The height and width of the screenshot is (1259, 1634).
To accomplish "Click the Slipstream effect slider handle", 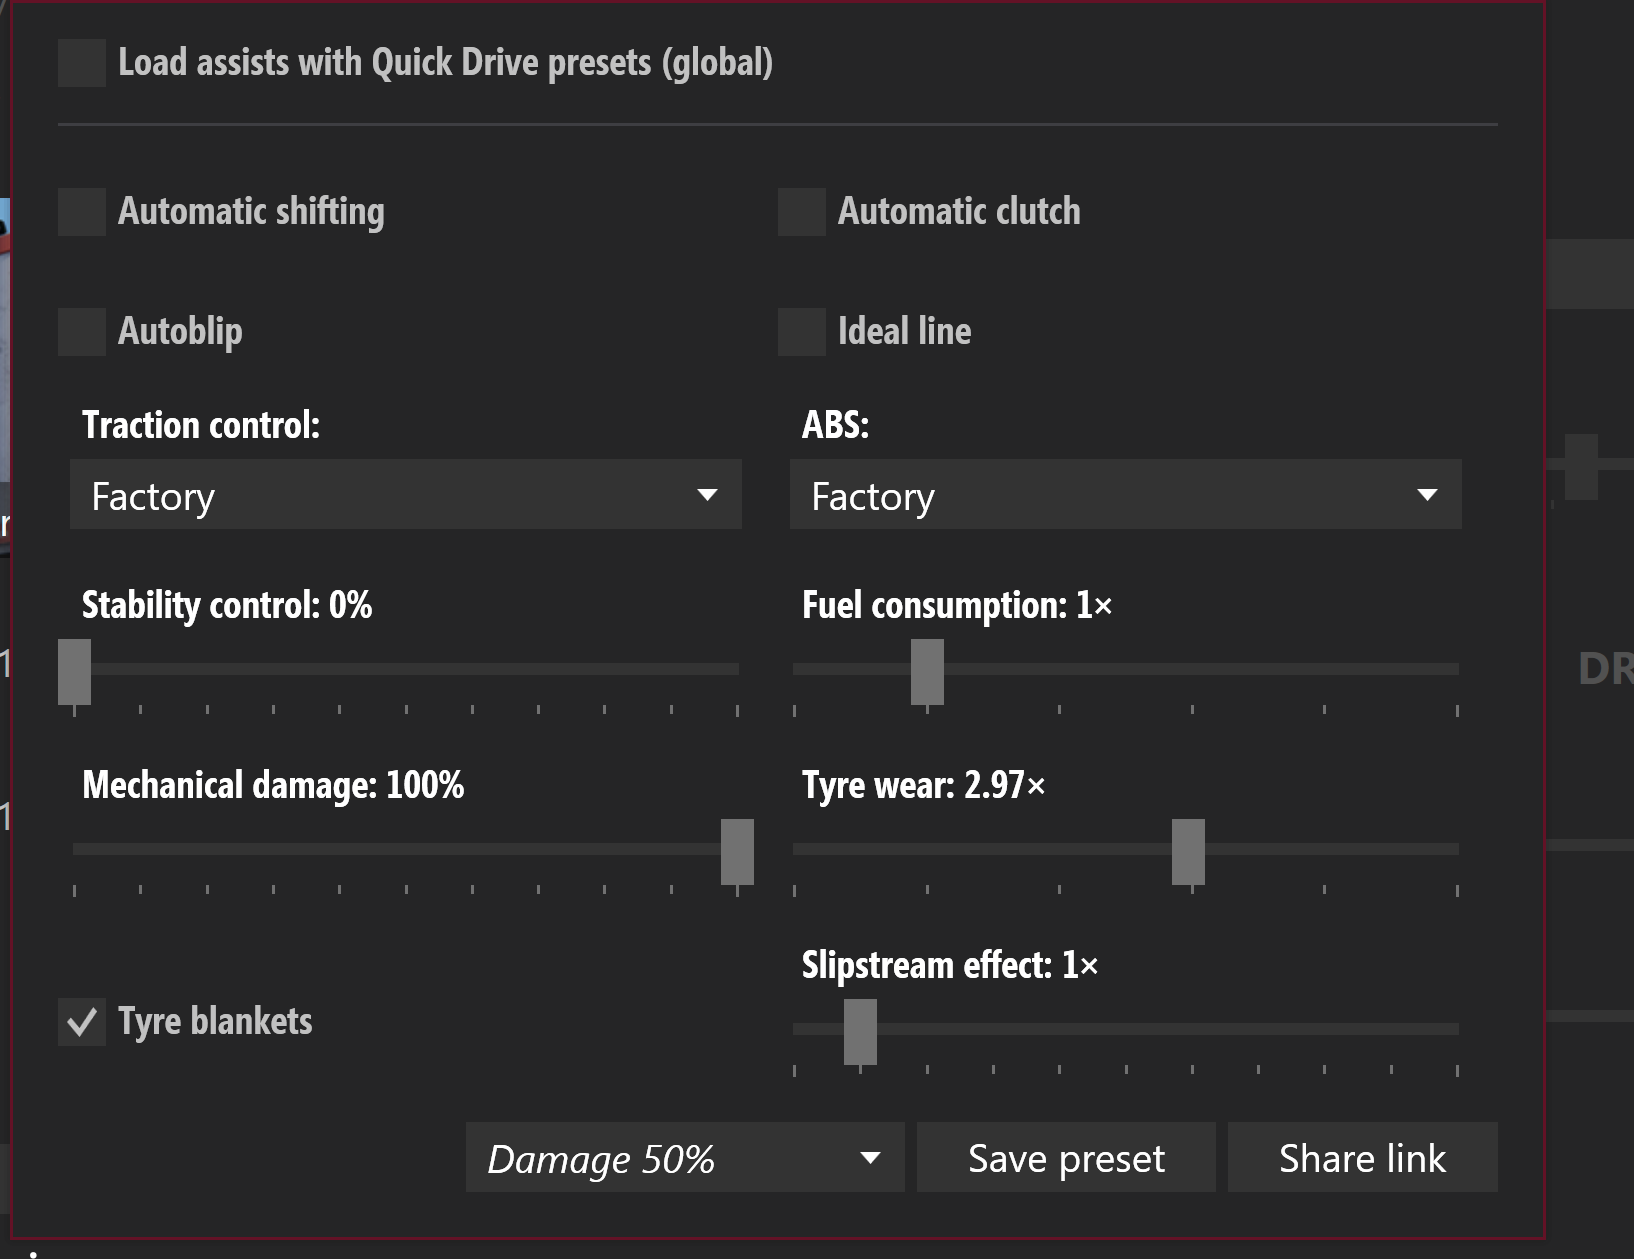I will (x=860, y=1032).
